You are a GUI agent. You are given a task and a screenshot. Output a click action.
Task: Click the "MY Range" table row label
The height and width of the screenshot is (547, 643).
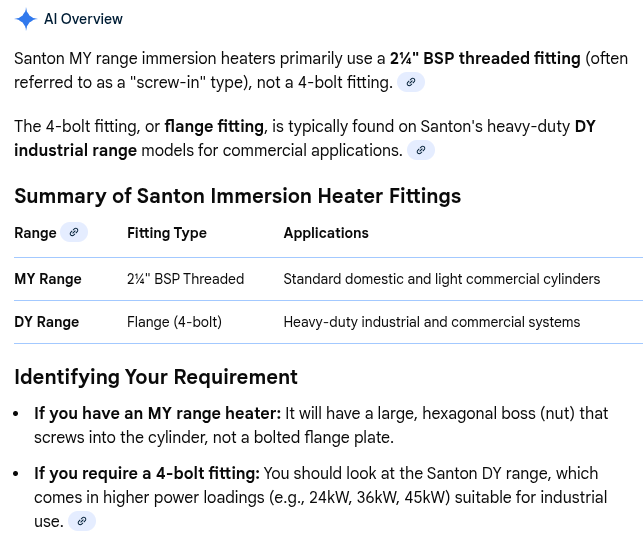tap(48, 279)
